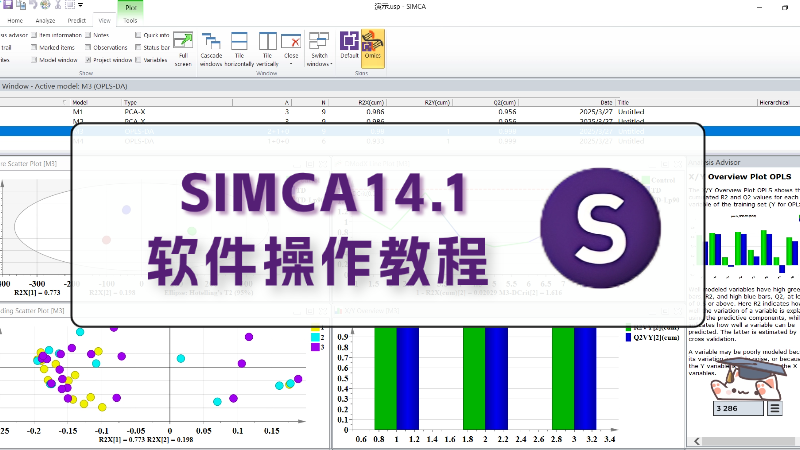Screen dimensions: 800x450
Task: Open the Analyze ribbon tab
Action: (45, 20)
